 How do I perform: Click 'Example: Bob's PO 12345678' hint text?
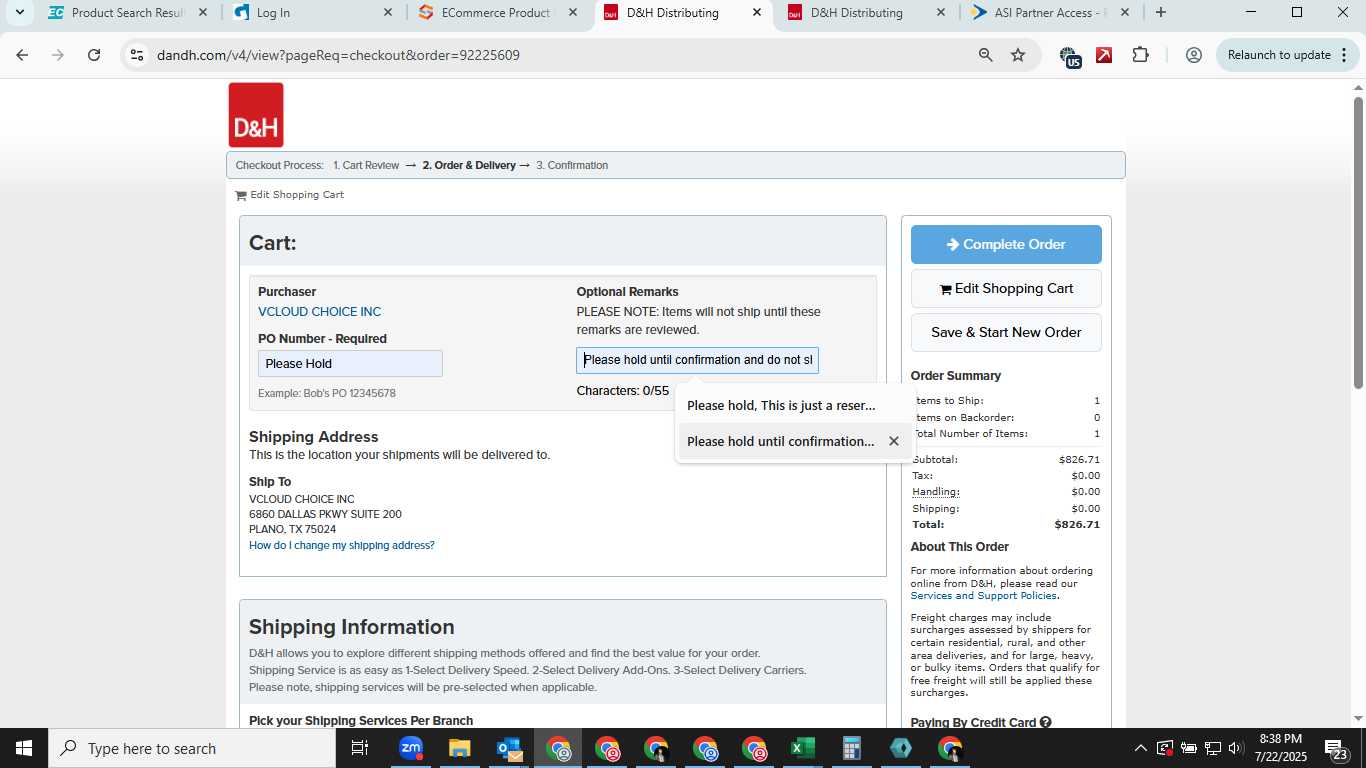pos(327,393)
